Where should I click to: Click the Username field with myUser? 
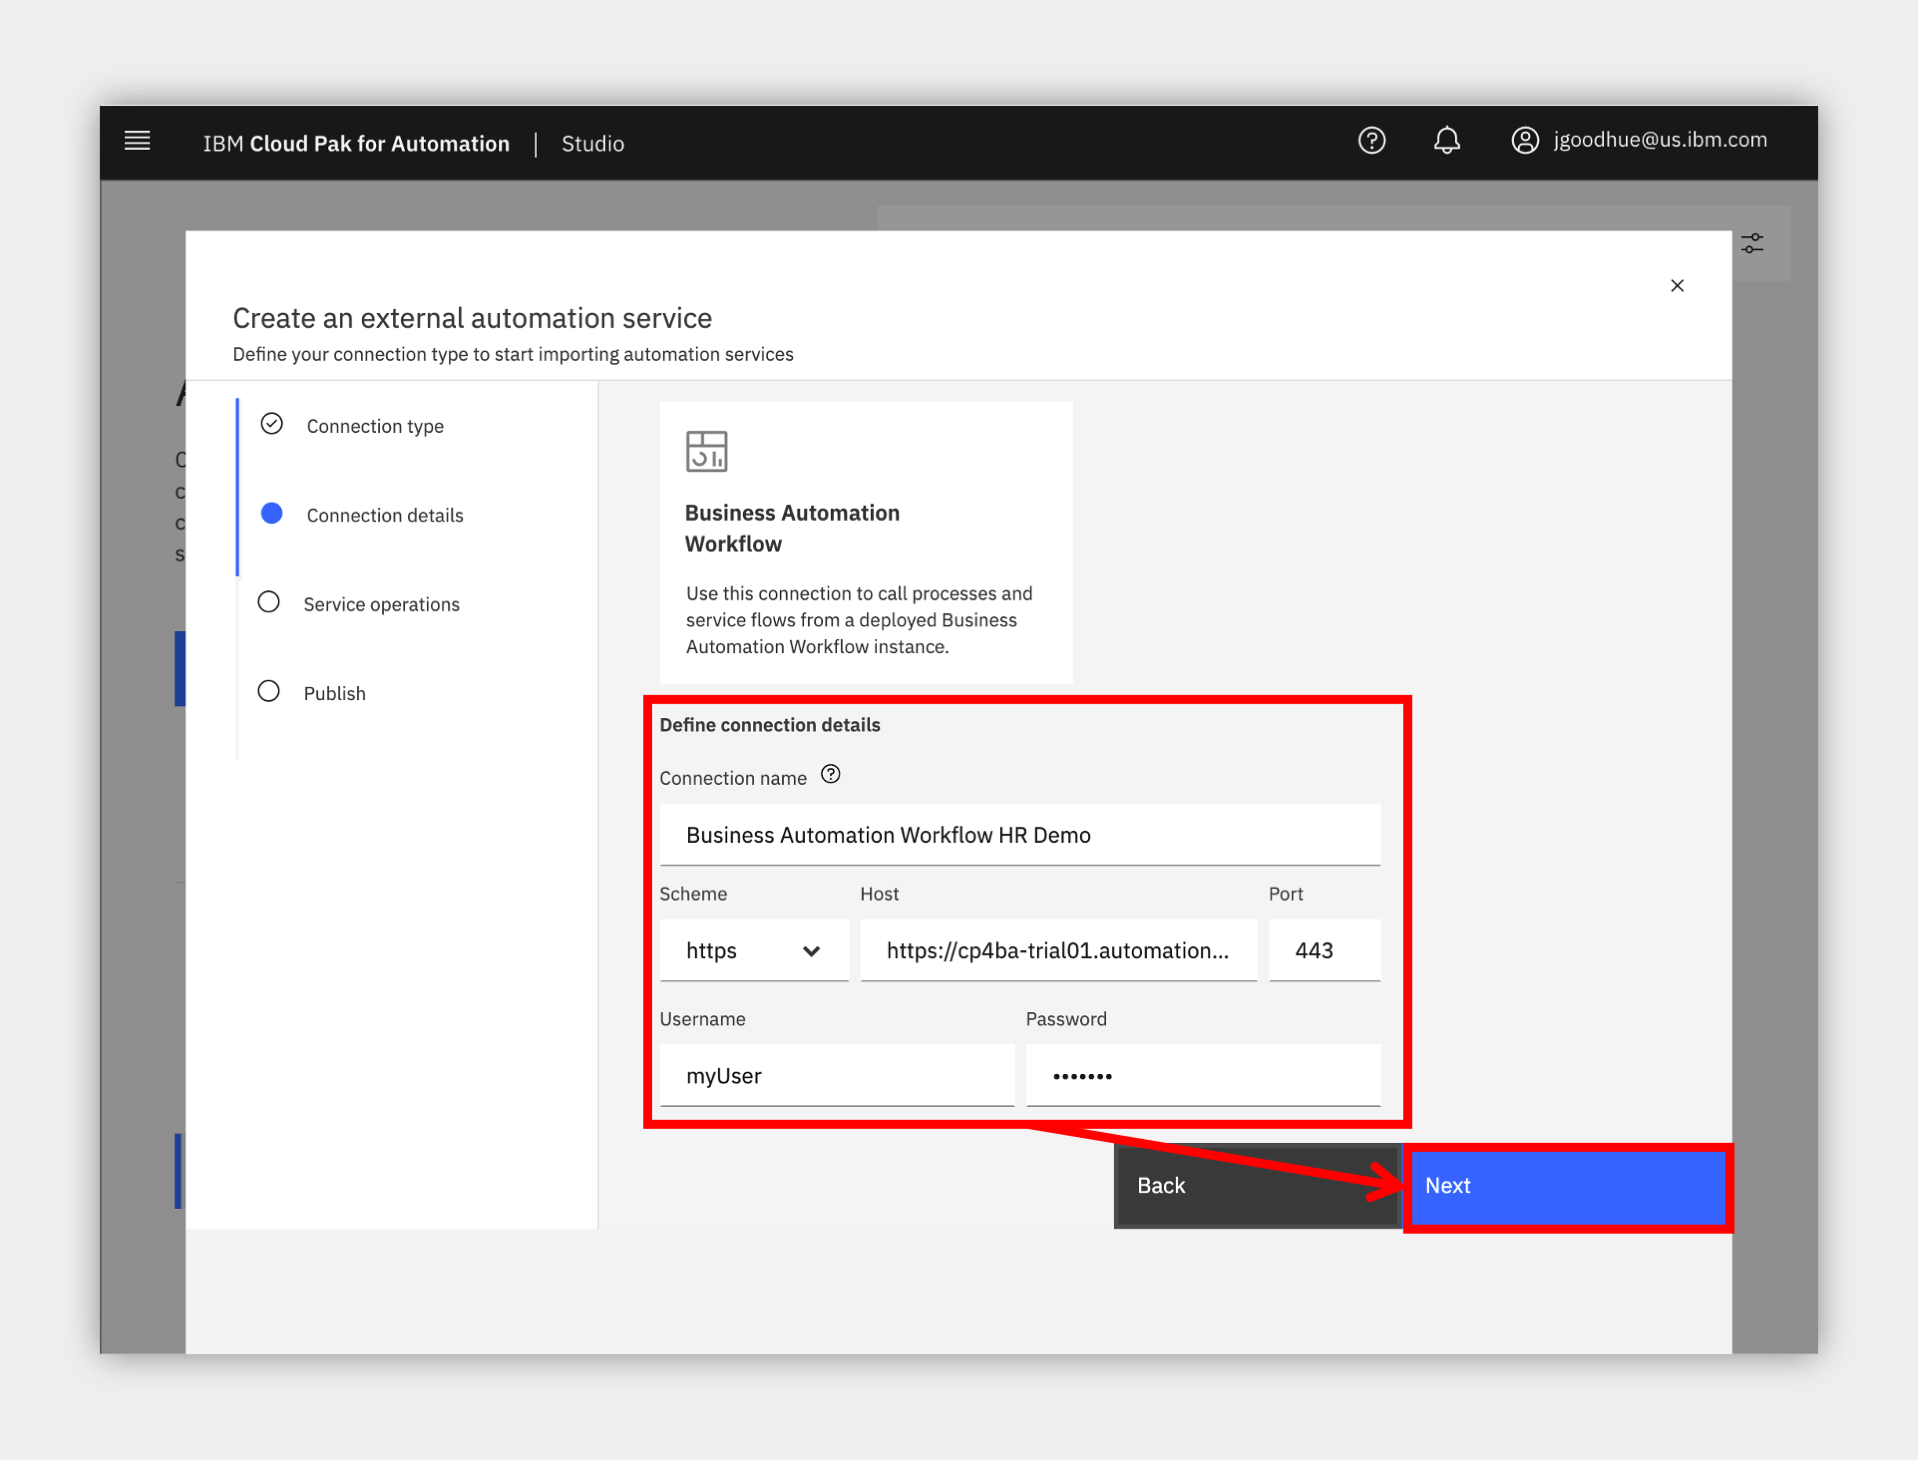tap(837, 1076)
